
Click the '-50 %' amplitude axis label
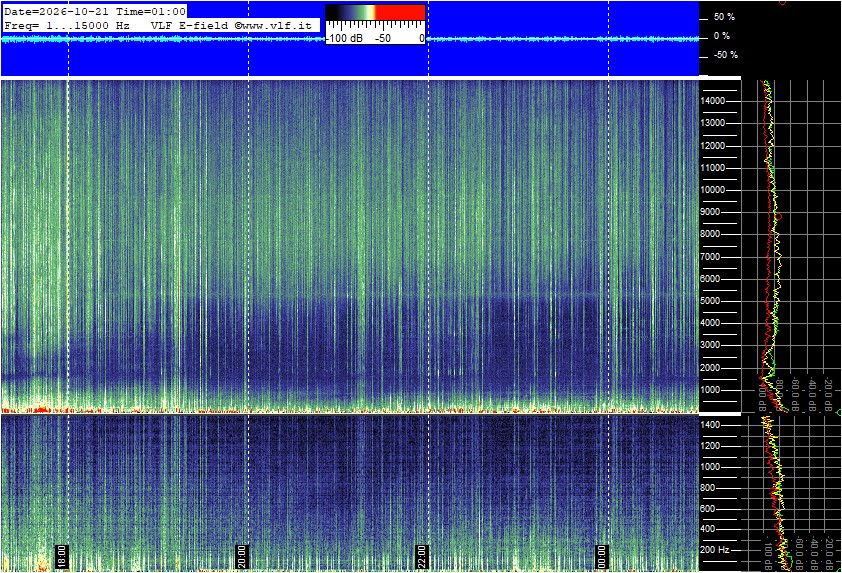click(725, 55)
